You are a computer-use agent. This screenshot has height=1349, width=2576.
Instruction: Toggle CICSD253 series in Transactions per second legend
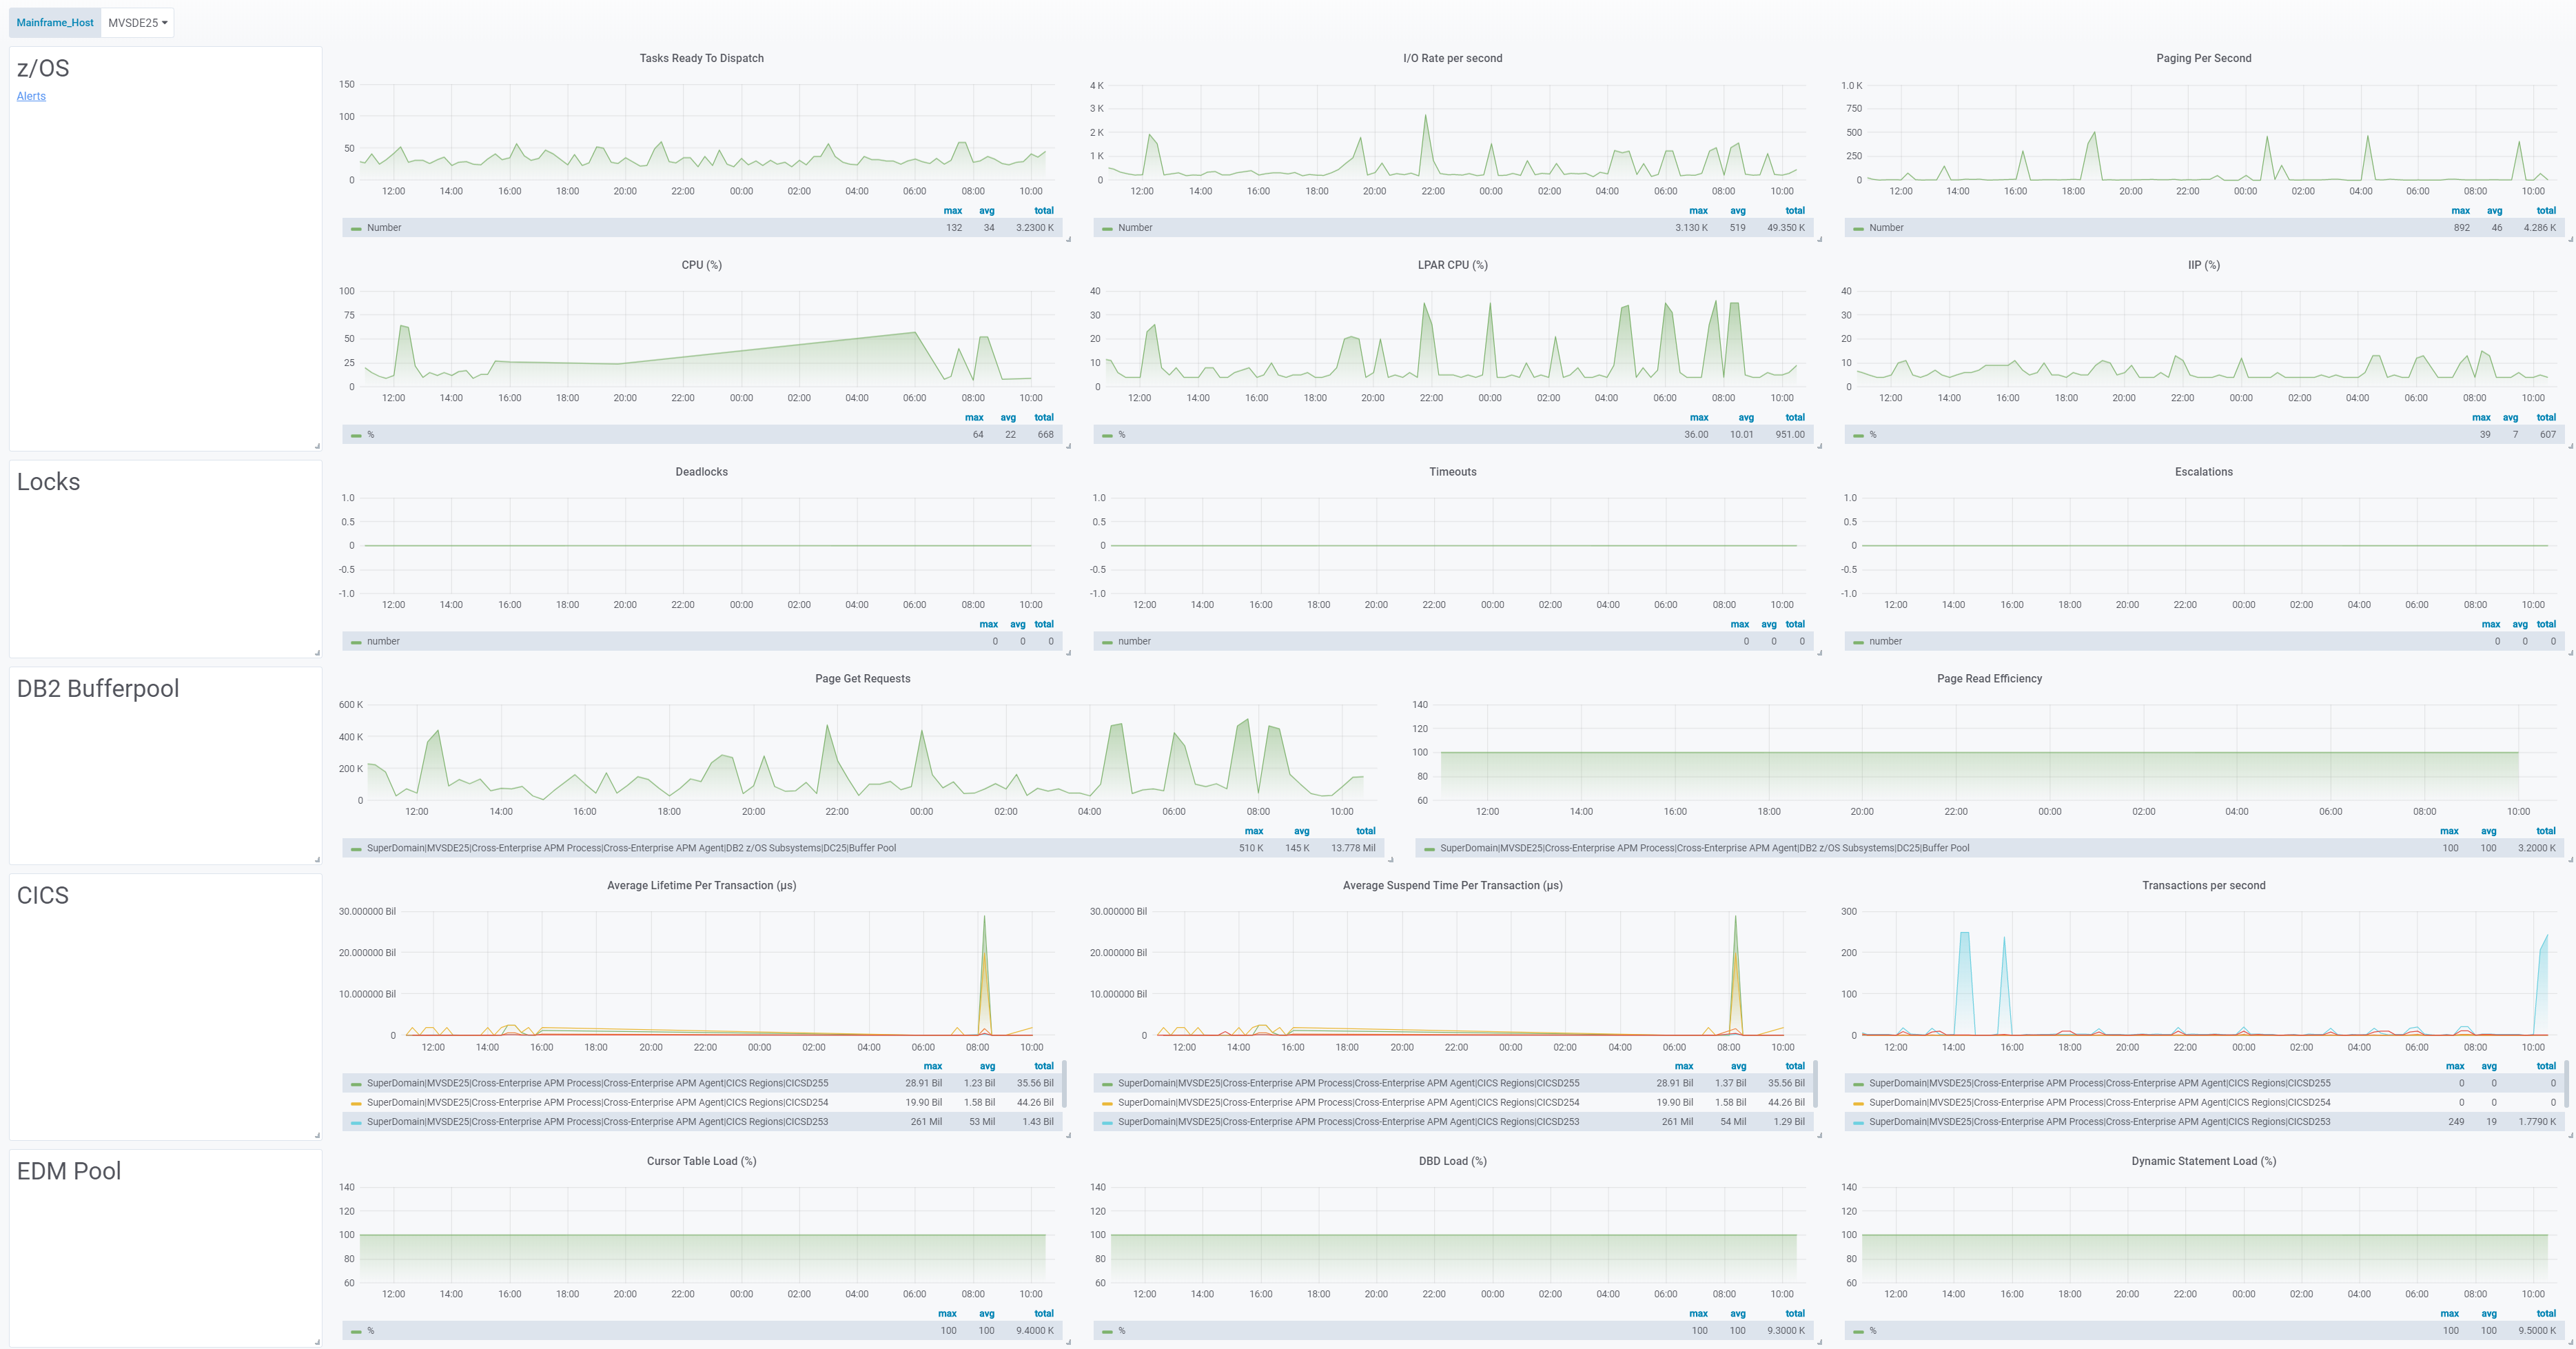tap(2099, 1122)
